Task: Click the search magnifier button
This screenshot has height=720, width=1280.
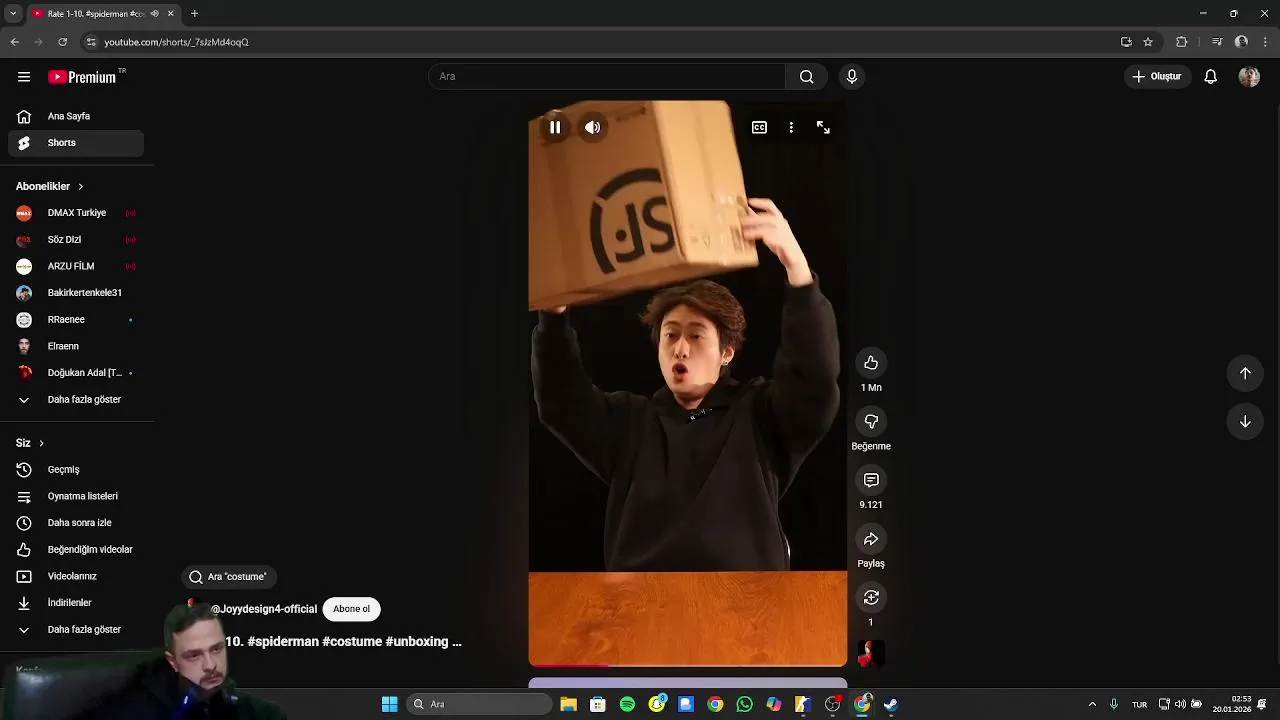Action: pos(806,77)
